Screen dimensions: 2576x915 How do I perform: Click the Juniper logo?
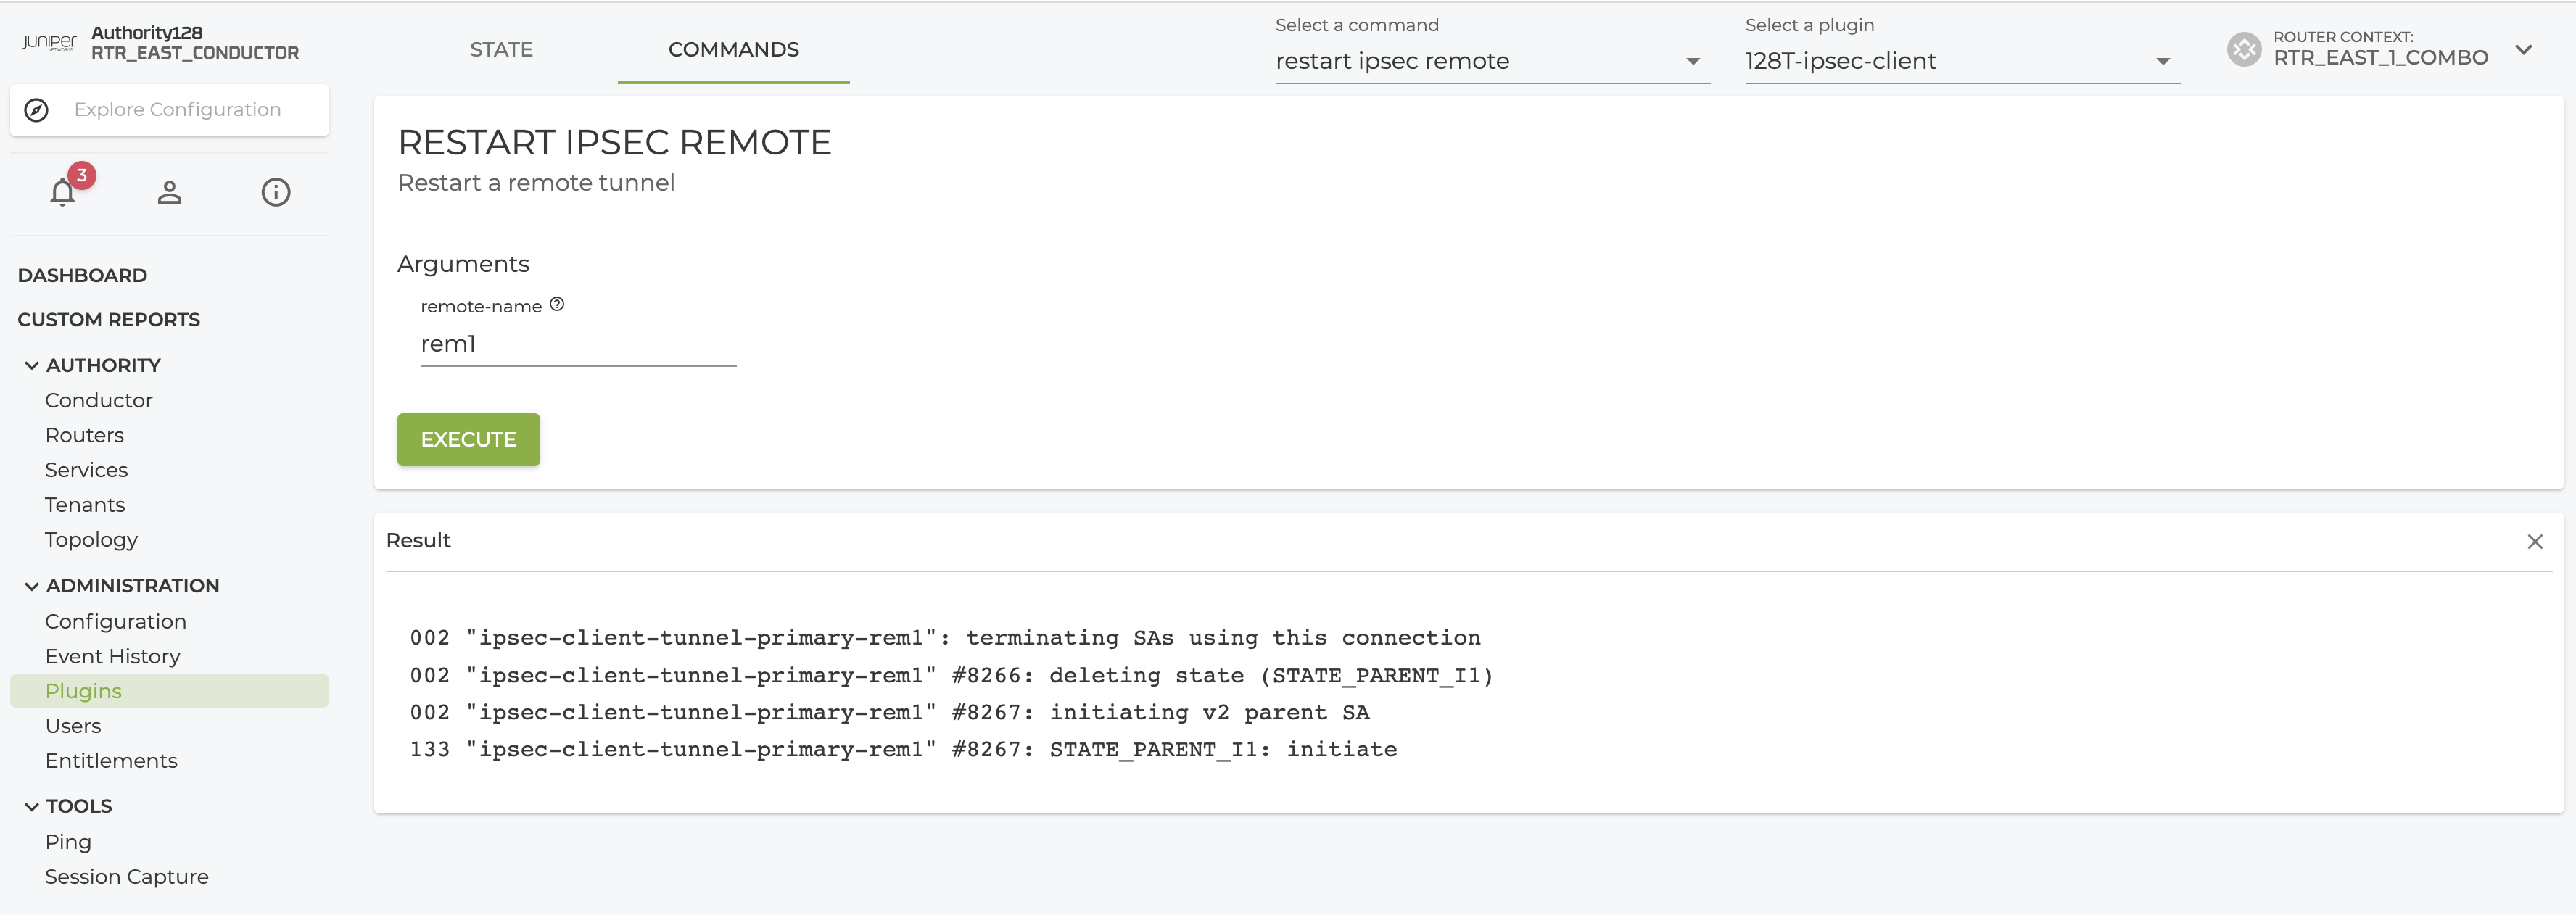click(x=49, y=42)
